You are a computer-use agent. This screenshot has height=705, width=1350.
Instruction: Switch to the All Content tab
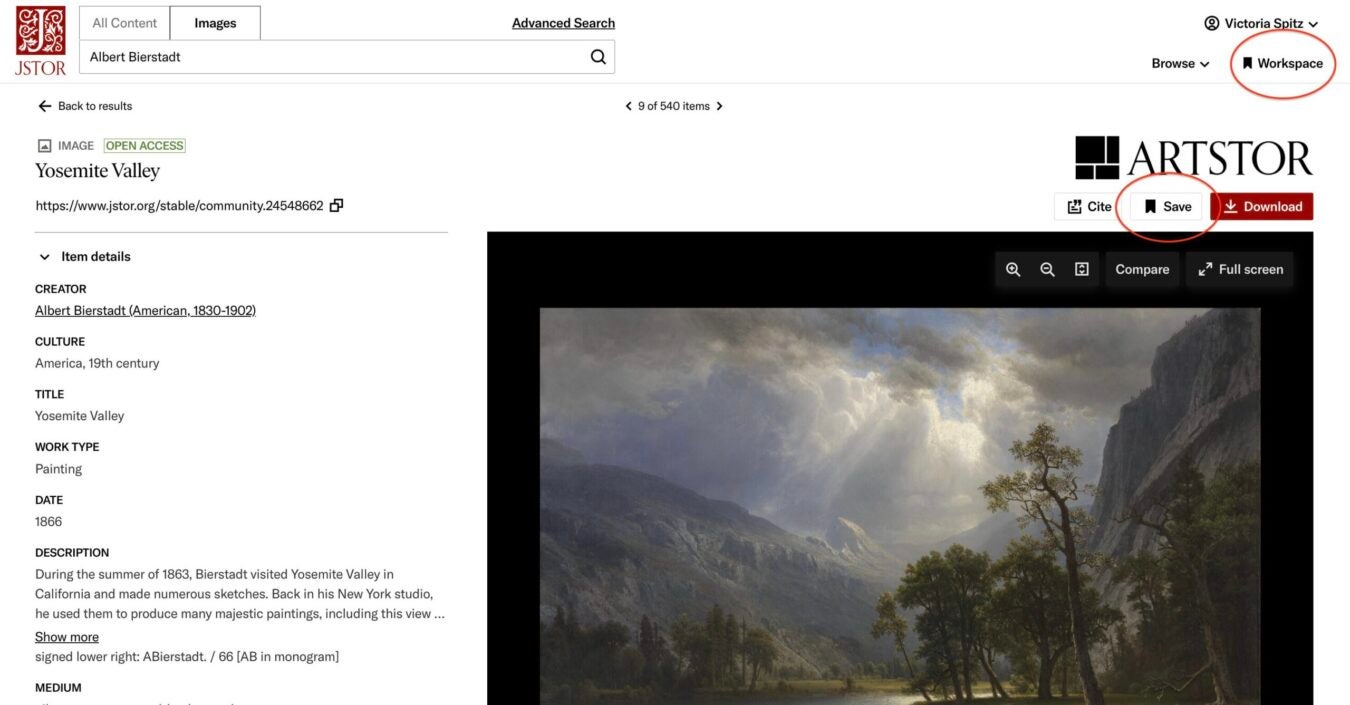(123, 22)
